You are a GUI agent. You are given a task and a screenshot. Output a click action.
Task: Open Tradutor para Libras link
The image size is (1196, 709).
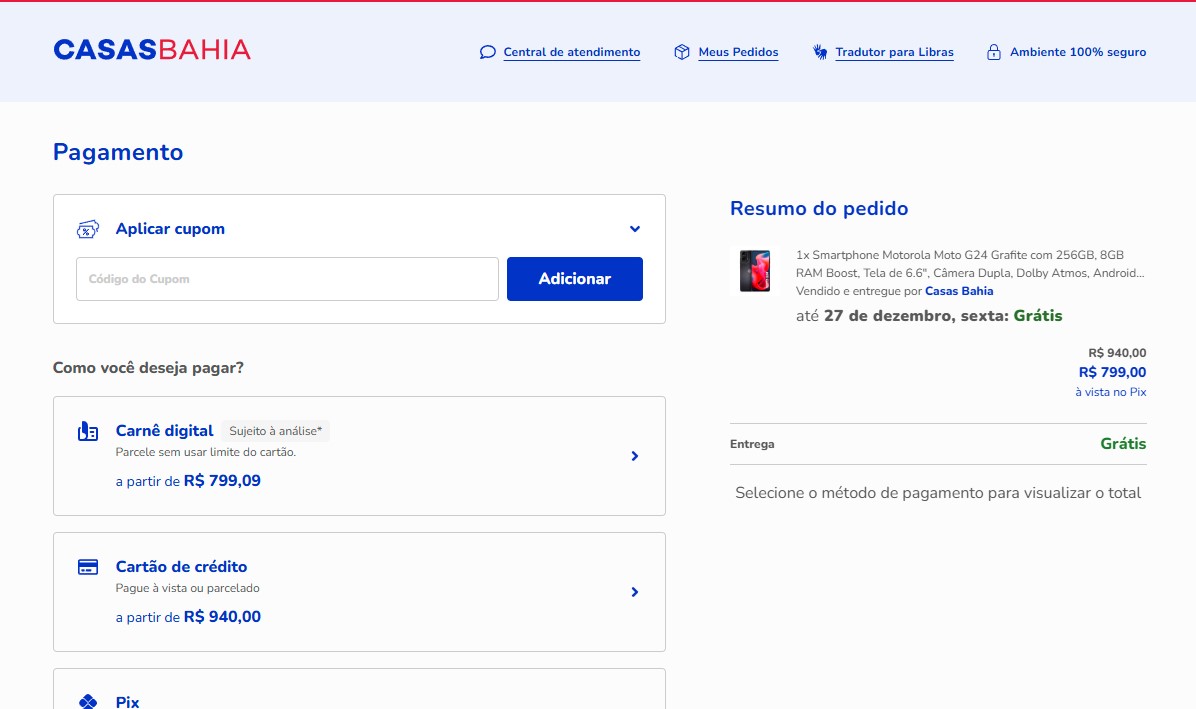click(894, 52)
